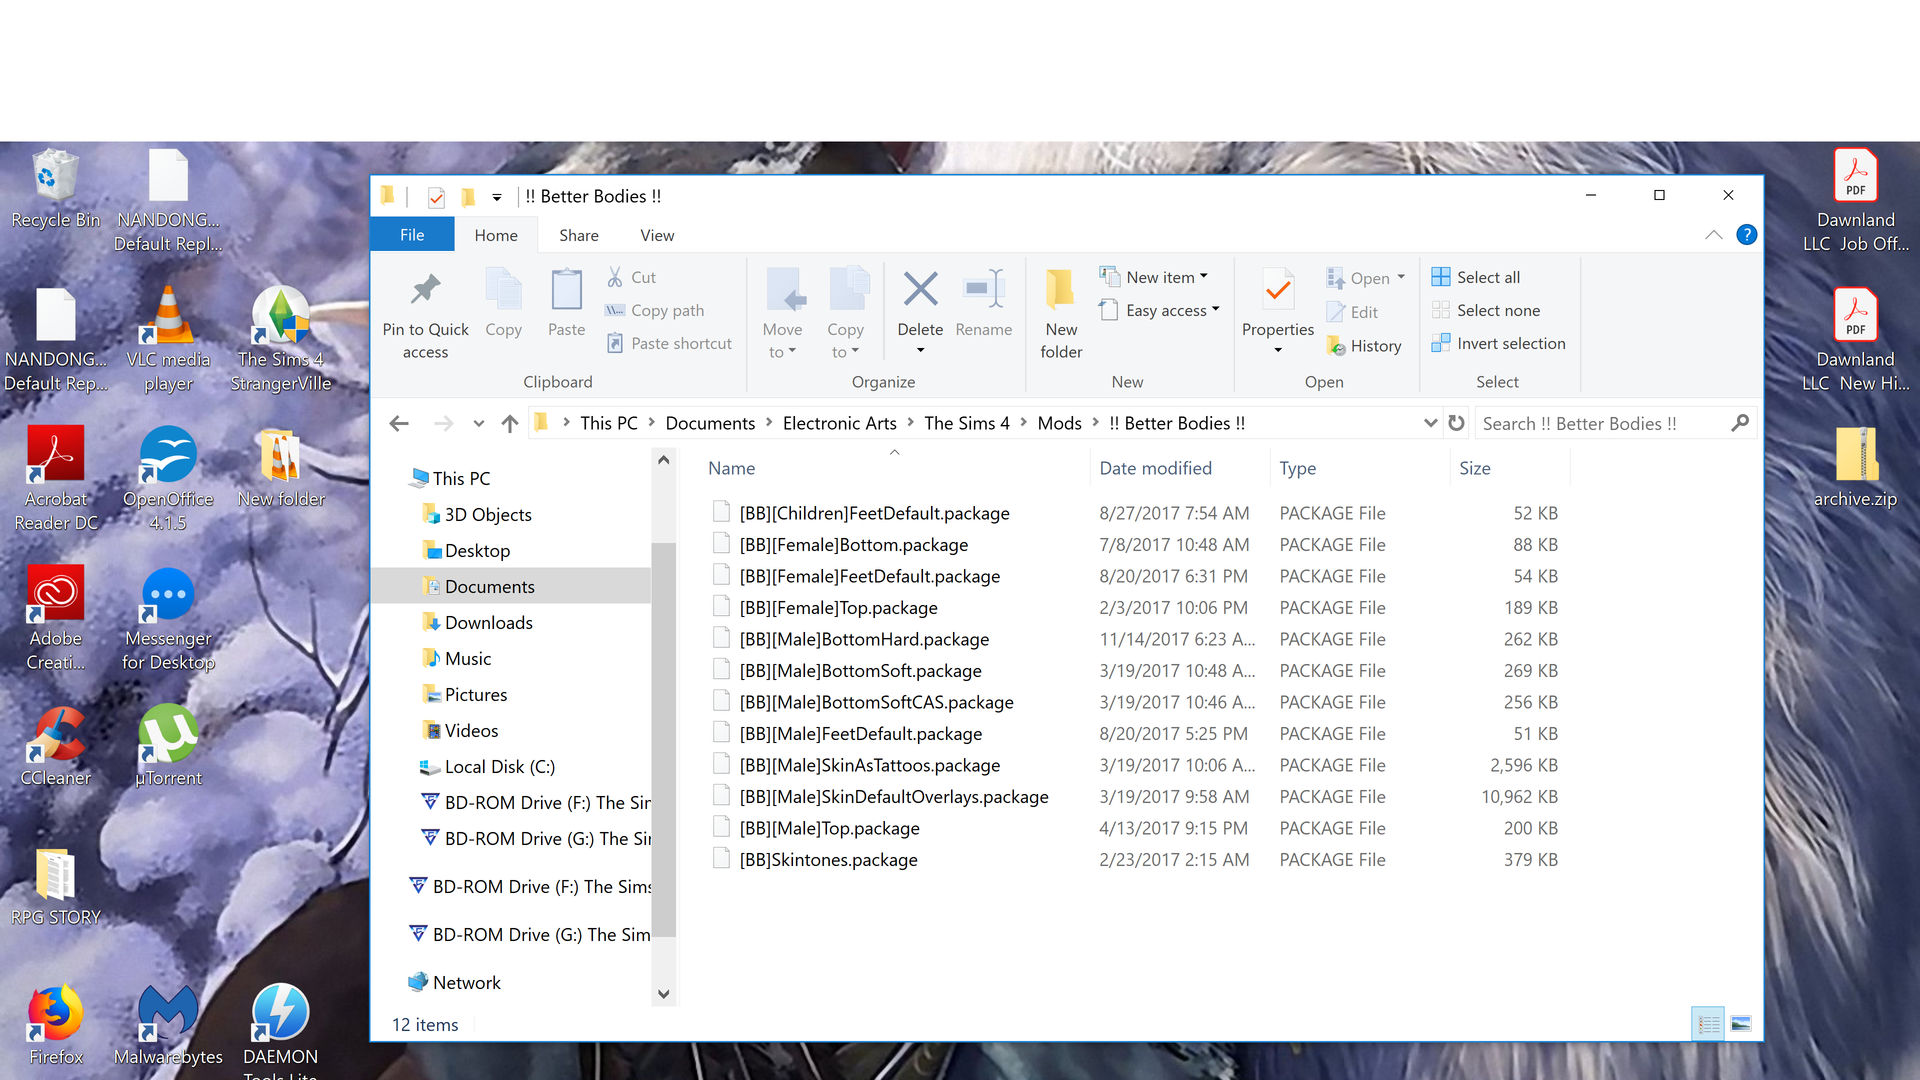Select the CCleaner desktop shortcut
Viewport: 1920px width, 1080px height.
56,746
